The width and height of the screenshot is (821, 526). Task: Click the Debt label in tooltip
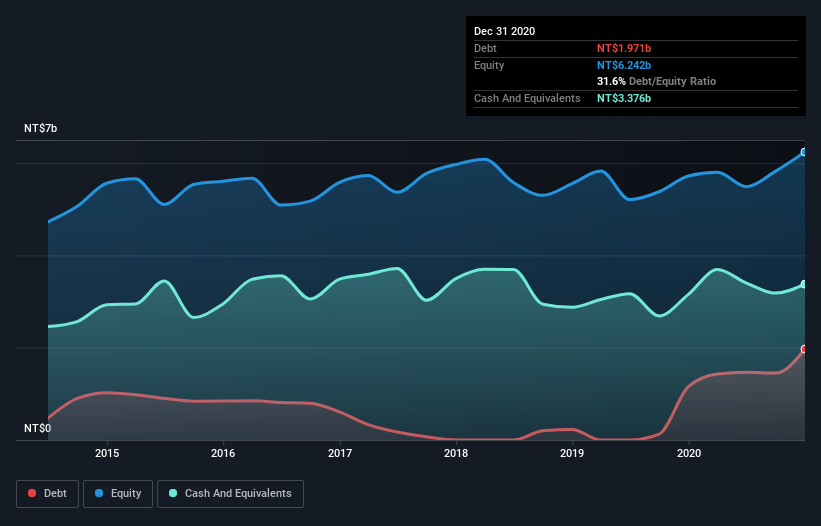coord(485,48)
